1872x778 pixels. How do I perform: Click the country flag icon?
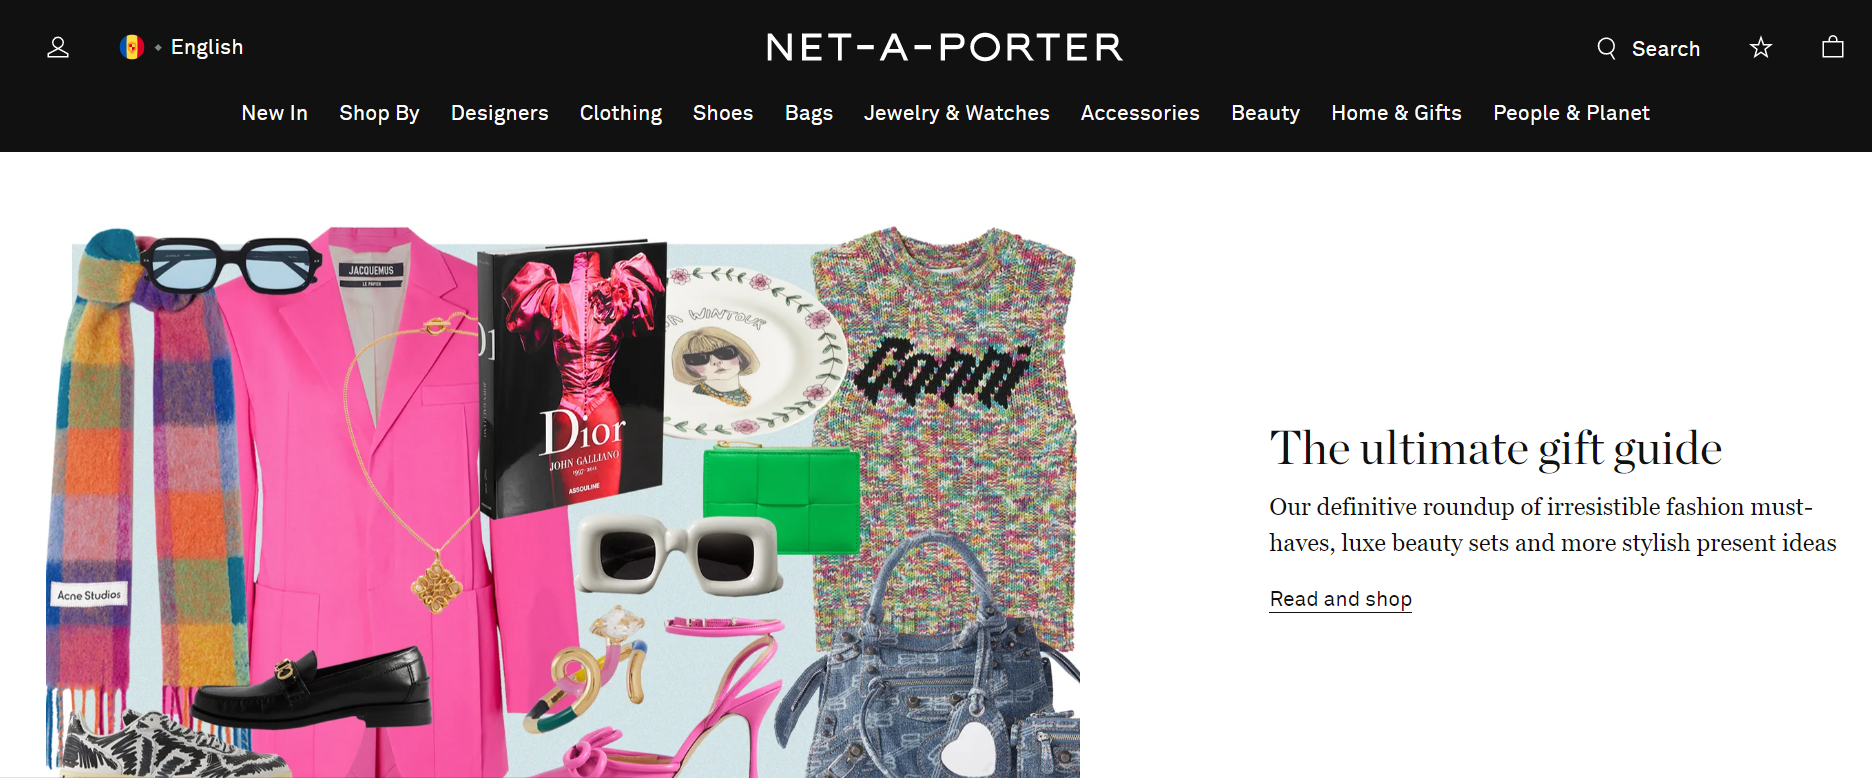(132, 47)
